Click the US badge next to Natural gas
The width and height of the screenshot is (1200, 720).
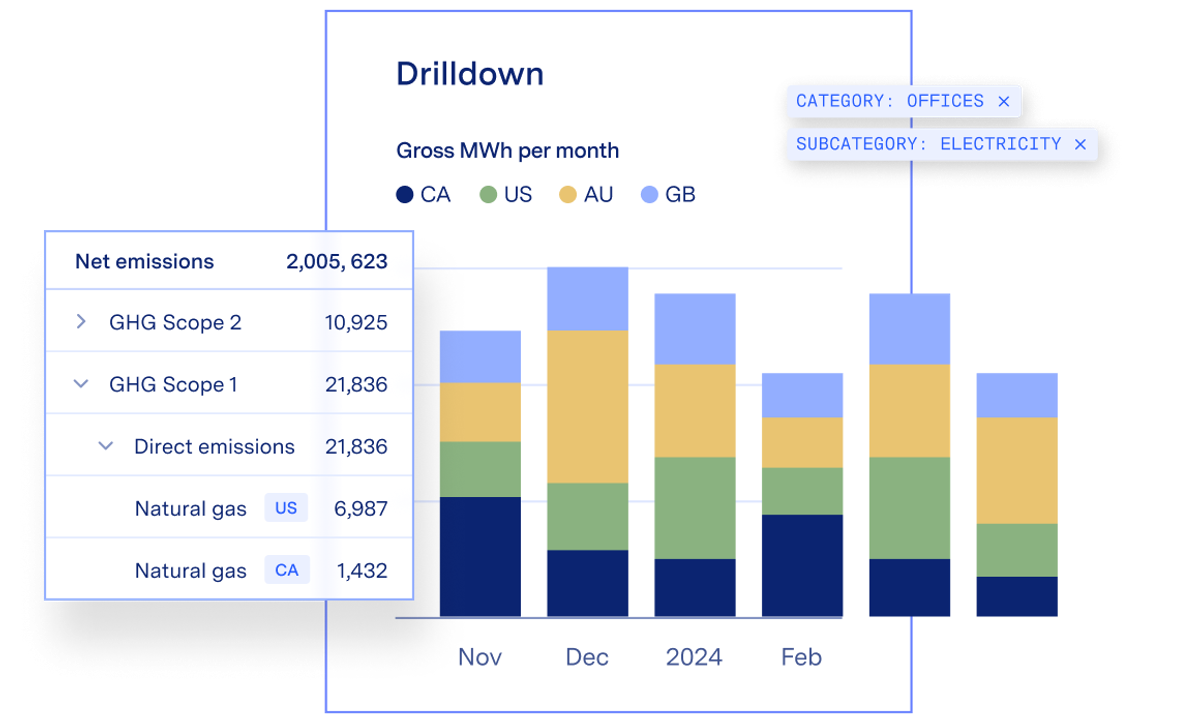[285, 508]
